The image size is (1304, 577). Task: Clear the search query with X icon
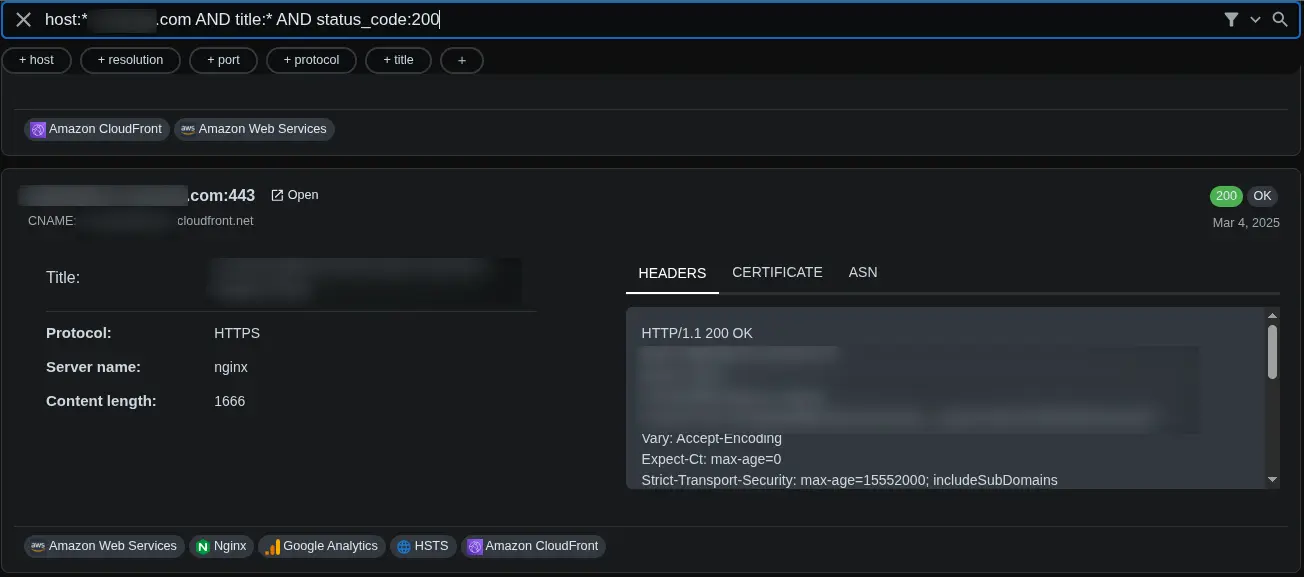(x=23, y=20)
